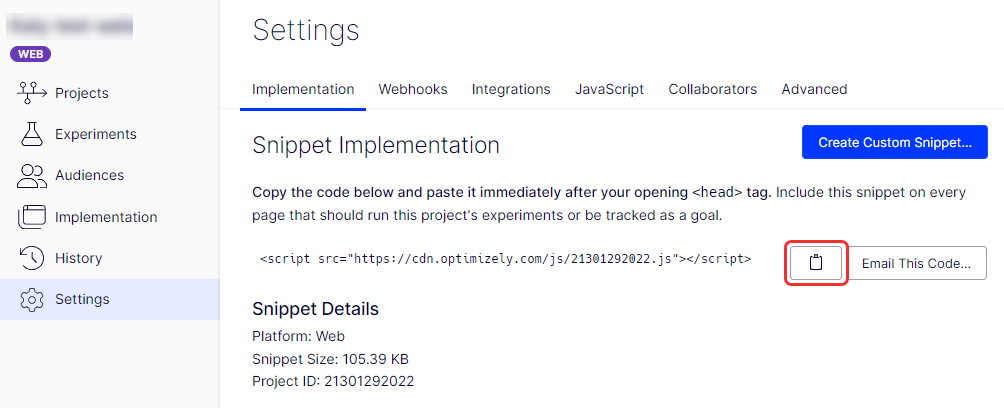Open the Webhooks tab
The width and height of the screenshot is (1004, 408).
413,89
